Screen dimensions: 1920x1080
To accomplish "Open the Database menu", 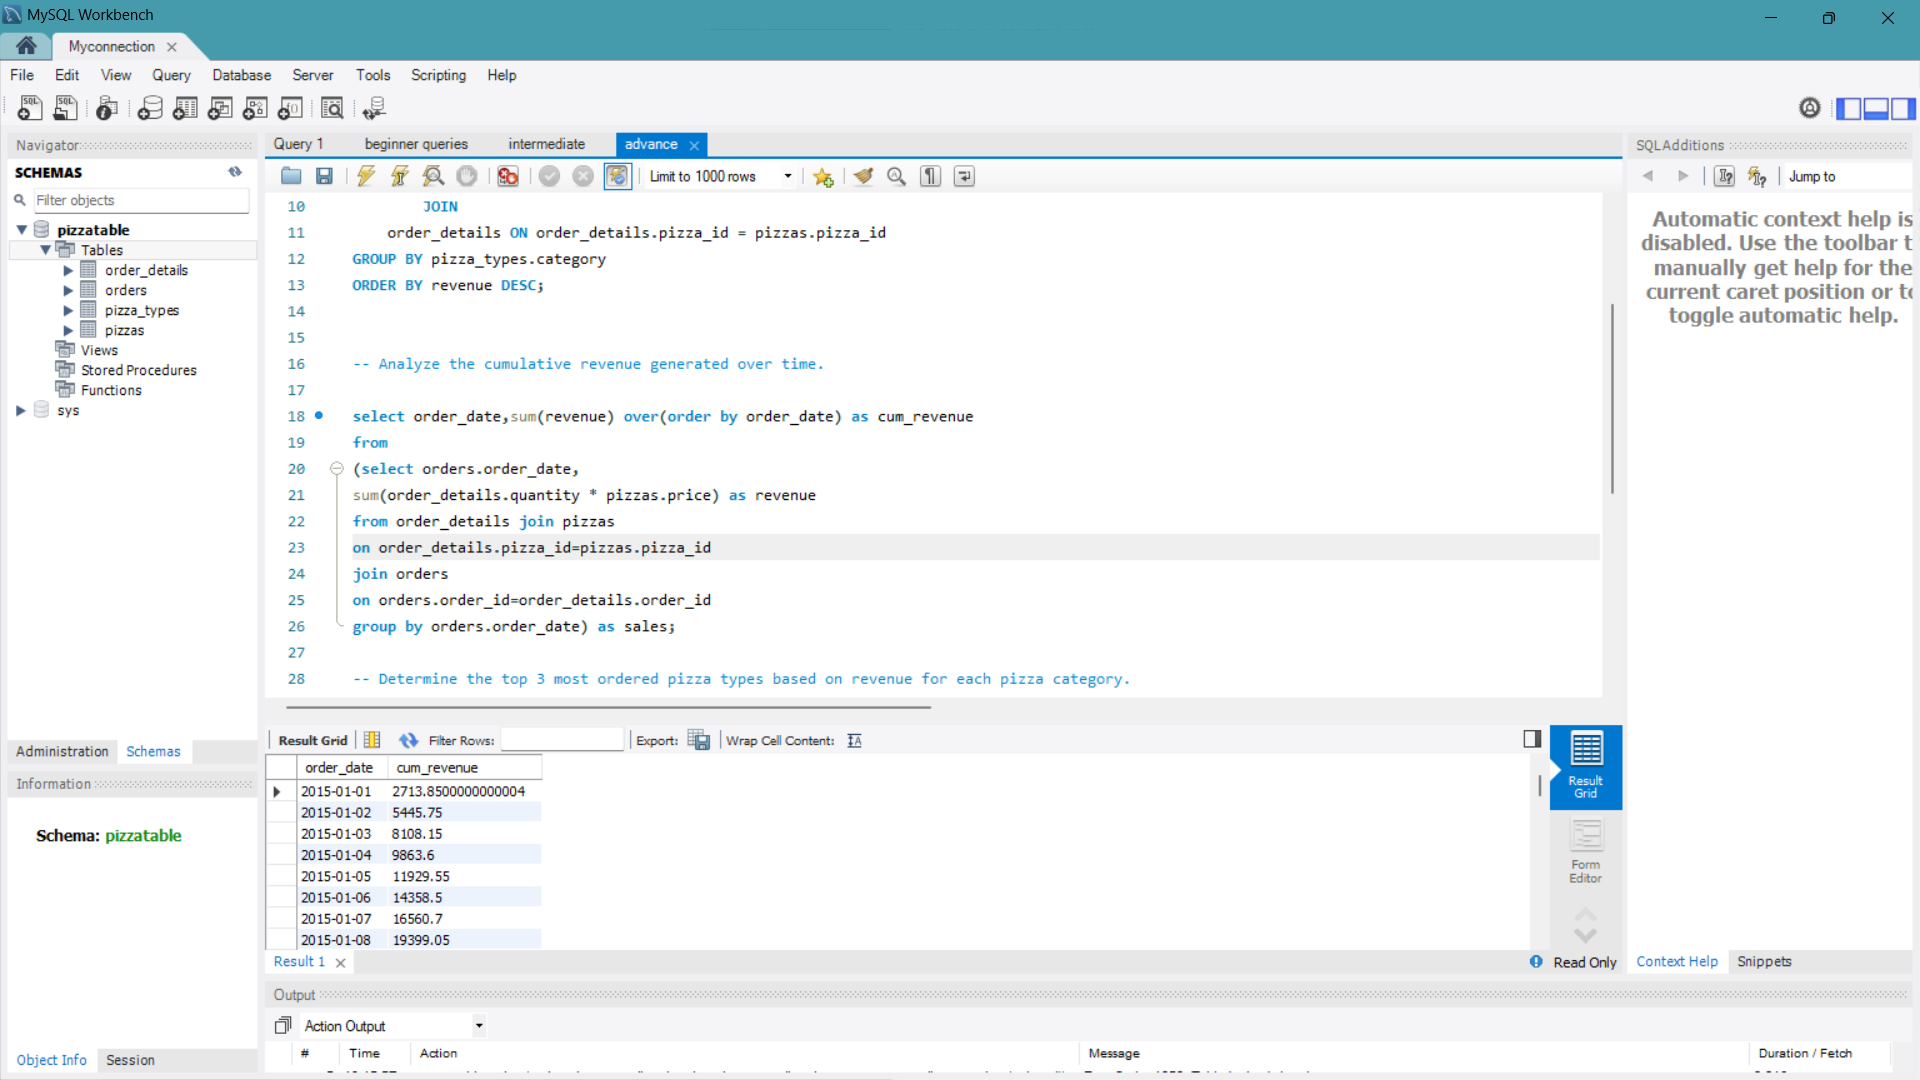I will 241,75.
